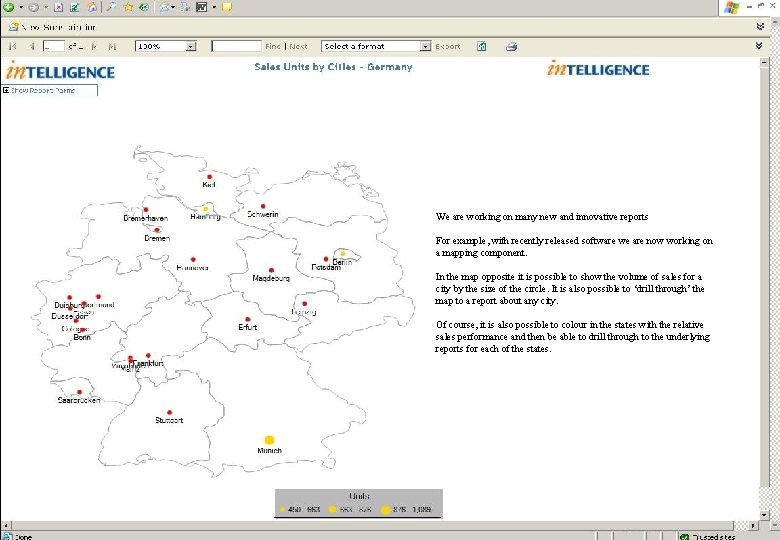780x540 pixels.
Task: Click the vertical scrollbar down arrow
Action: (765, 515)
